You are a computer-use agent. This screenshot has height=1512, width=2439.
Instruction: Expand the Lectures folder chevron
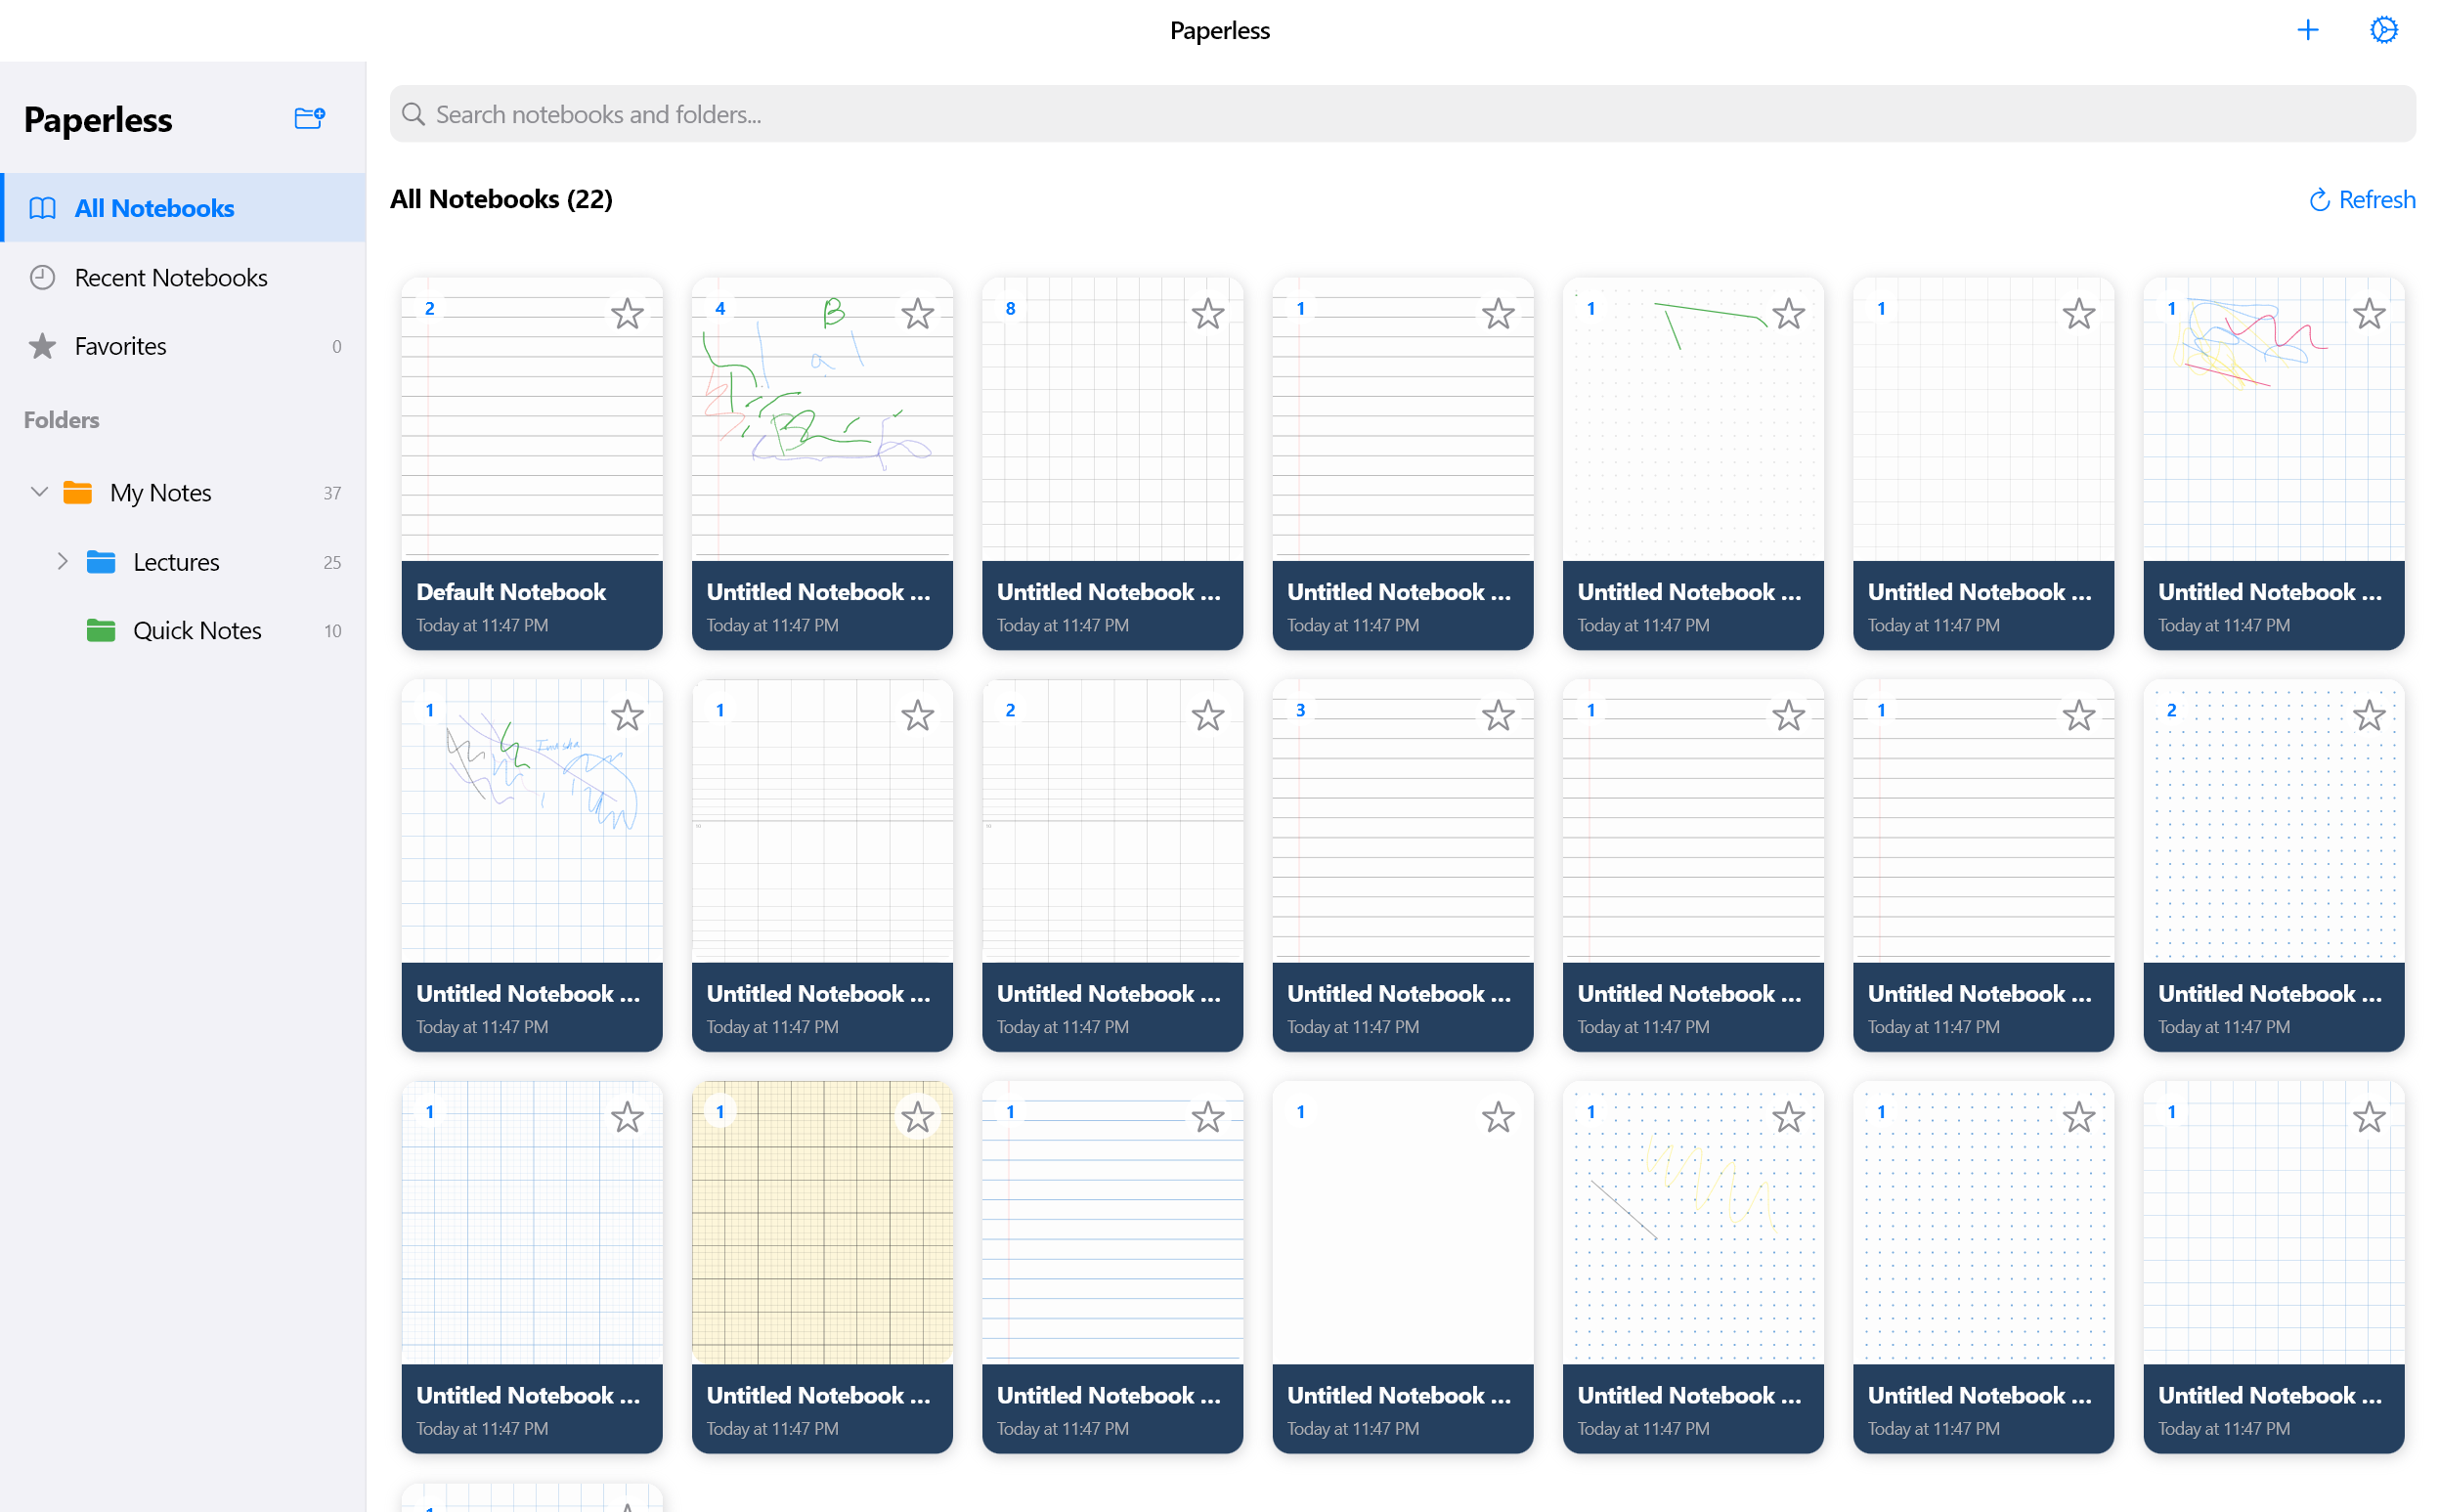(x=62, y=561)
